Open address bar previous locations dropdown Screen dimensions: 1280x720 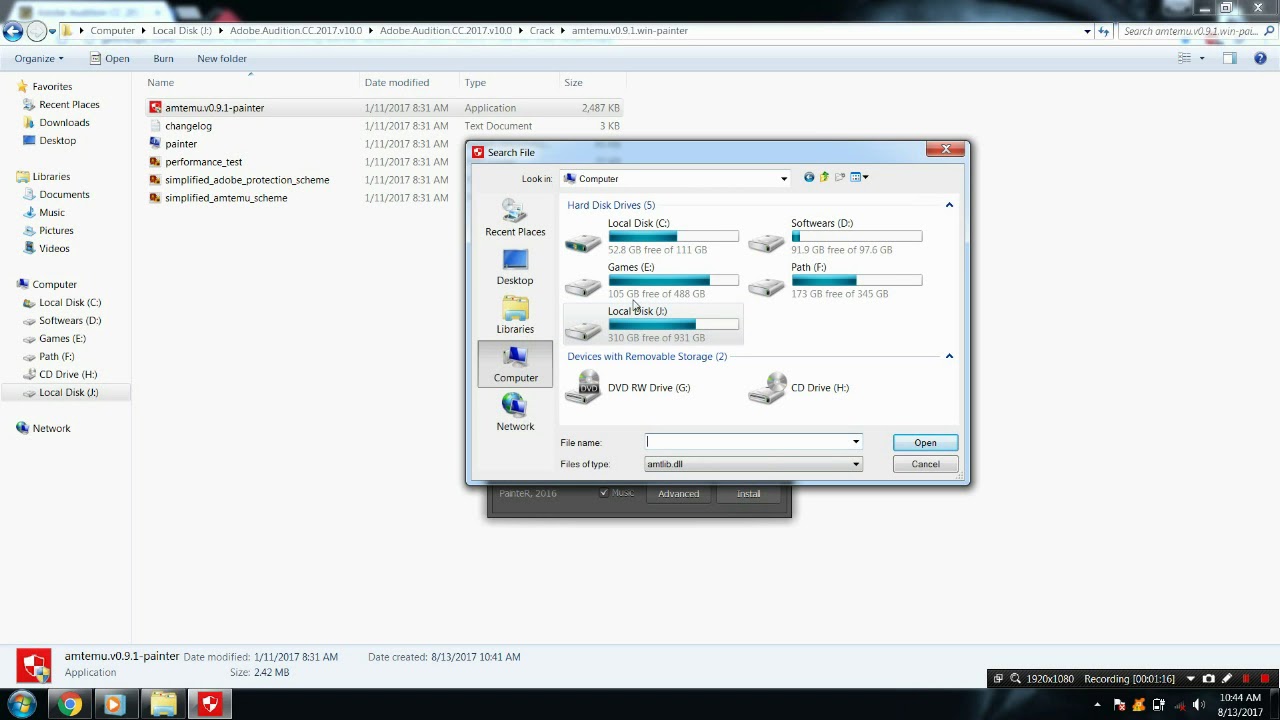point(1087,31)
